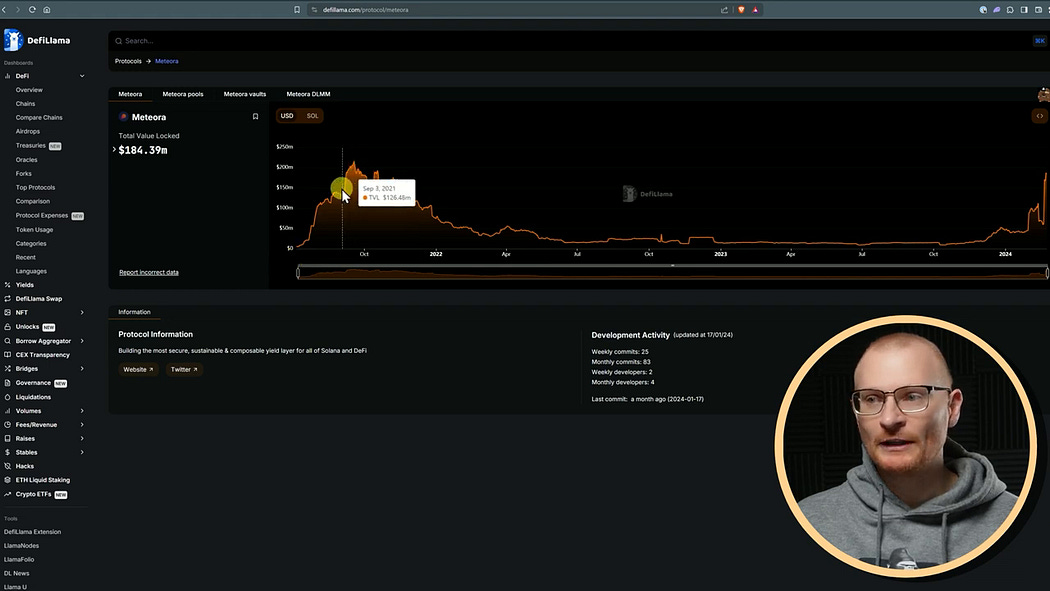Expand the NFT sidebar section
The image size is (1050, 591).
(x=82, y=313)
